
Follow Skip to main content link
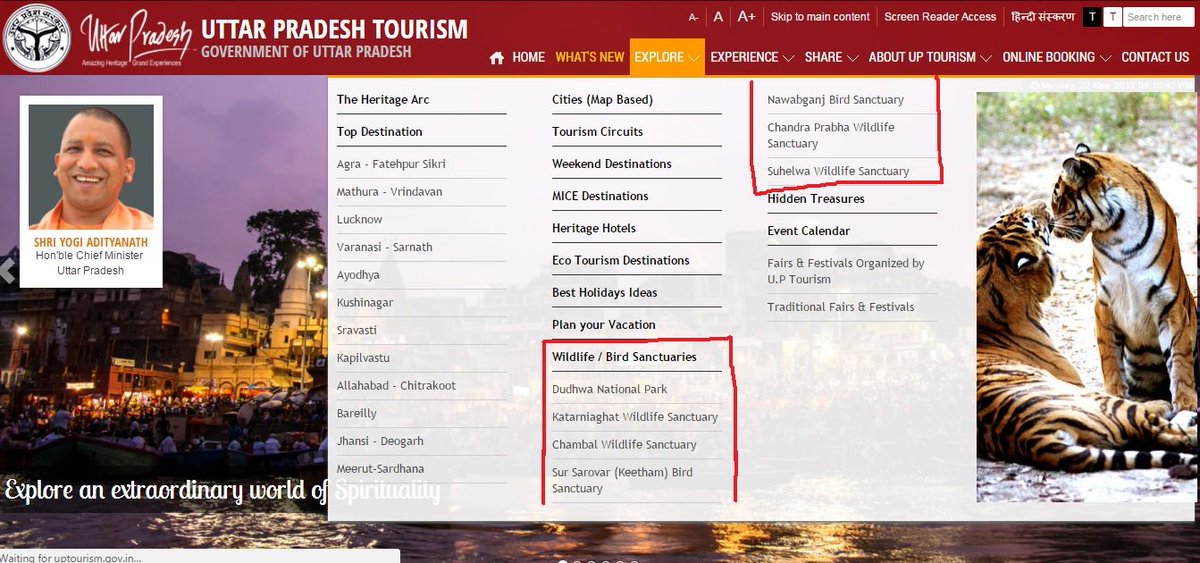pos(820,17)
